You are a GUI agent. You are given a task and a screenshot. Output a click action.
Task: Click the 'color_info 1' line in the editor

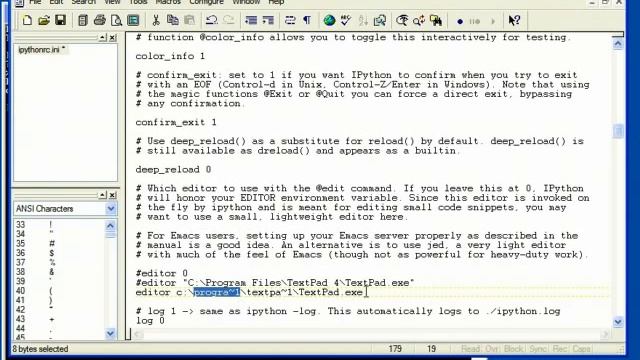[x=170, y=56]
